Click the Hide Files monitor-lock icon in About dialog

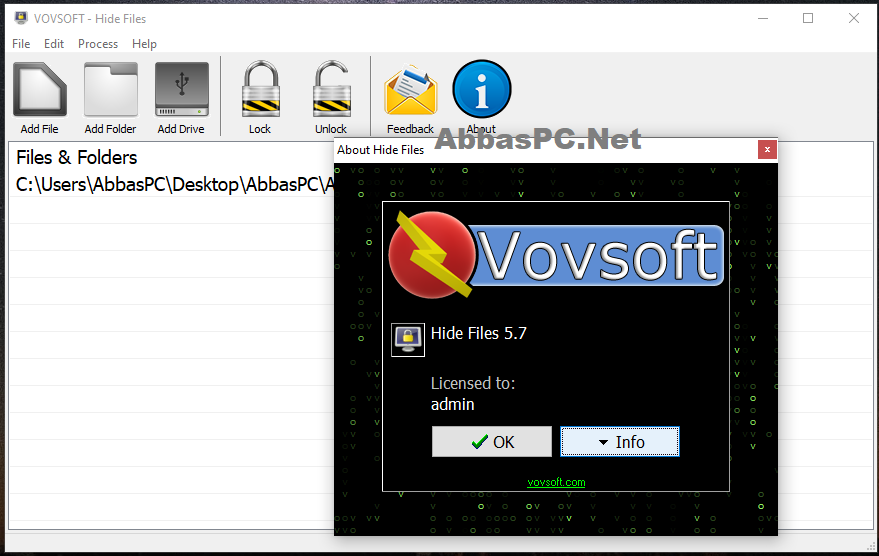point(408,340)
